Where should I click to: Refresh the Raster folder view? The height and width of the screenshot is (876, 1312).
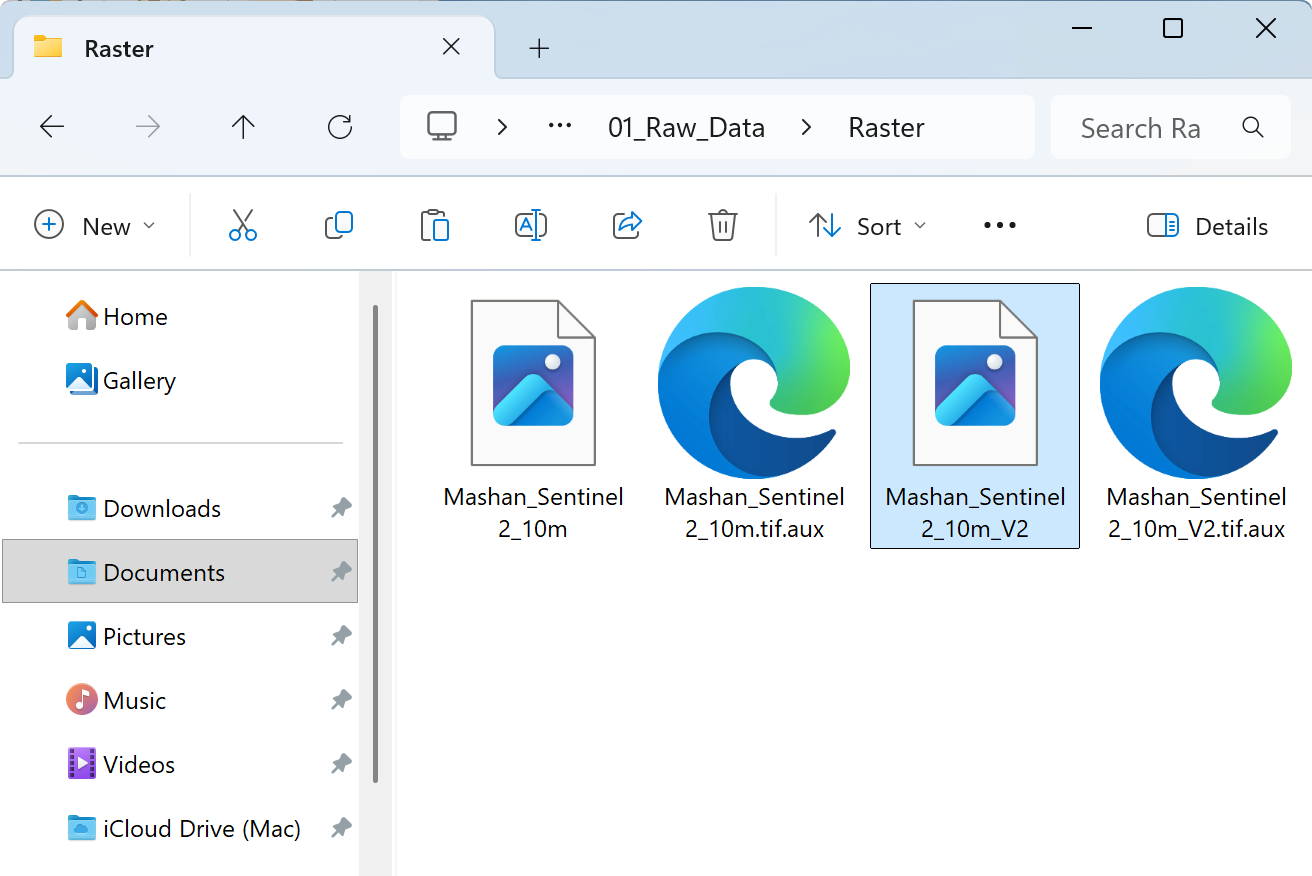(x=340, y=127)
